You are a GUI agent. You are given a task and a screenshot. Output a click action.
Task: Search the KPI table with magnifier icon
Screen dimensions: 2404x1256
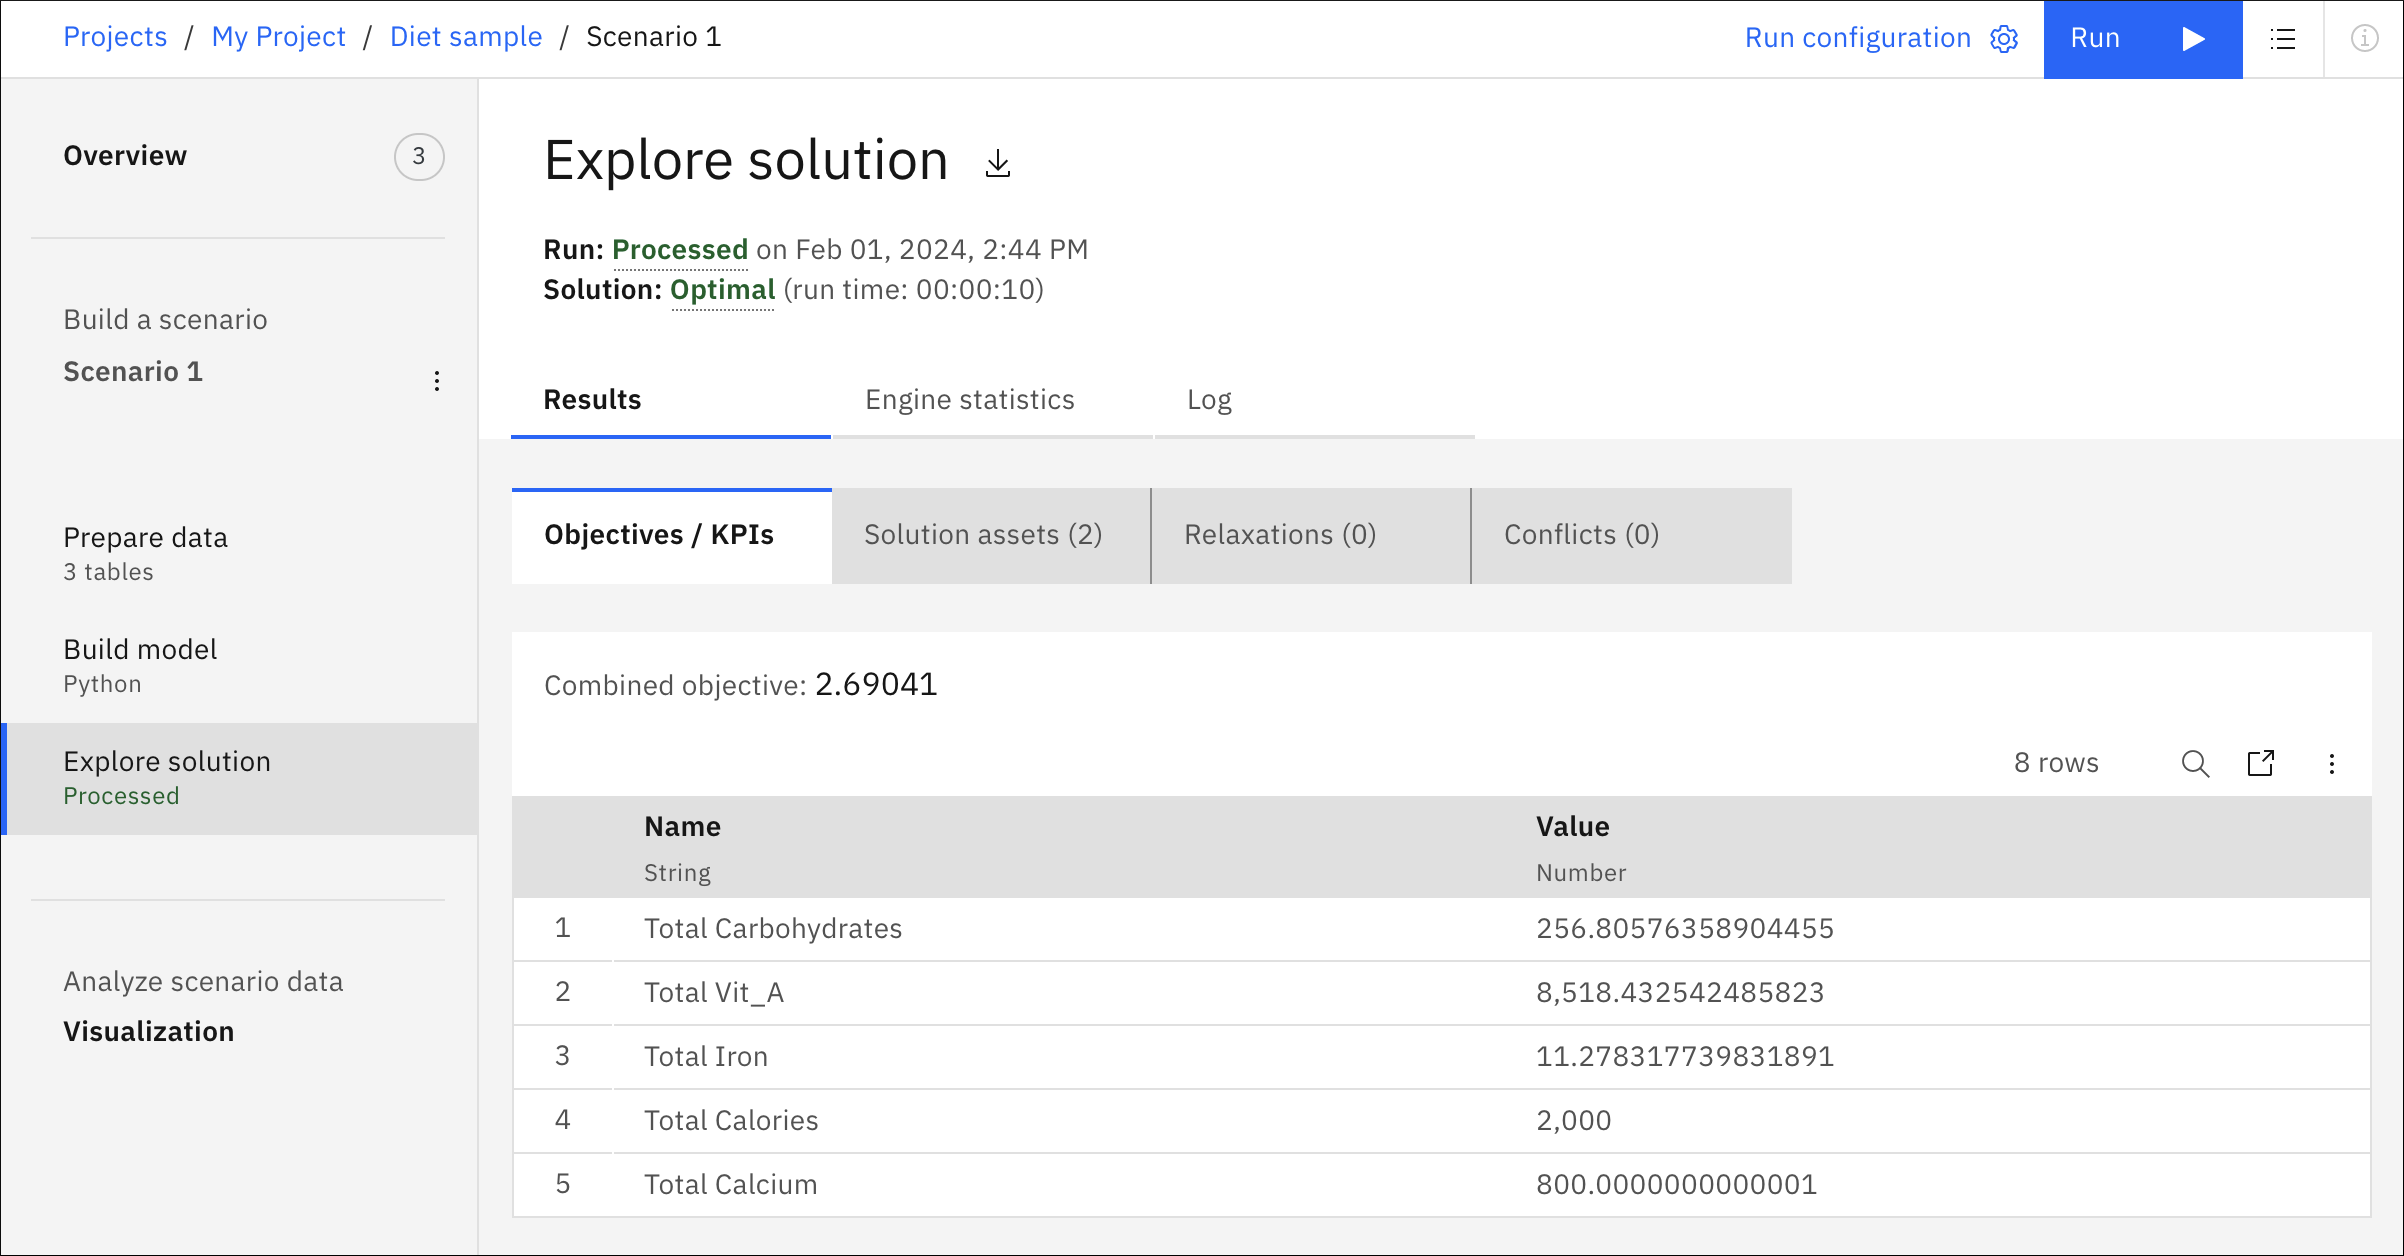pos(2195,764)
